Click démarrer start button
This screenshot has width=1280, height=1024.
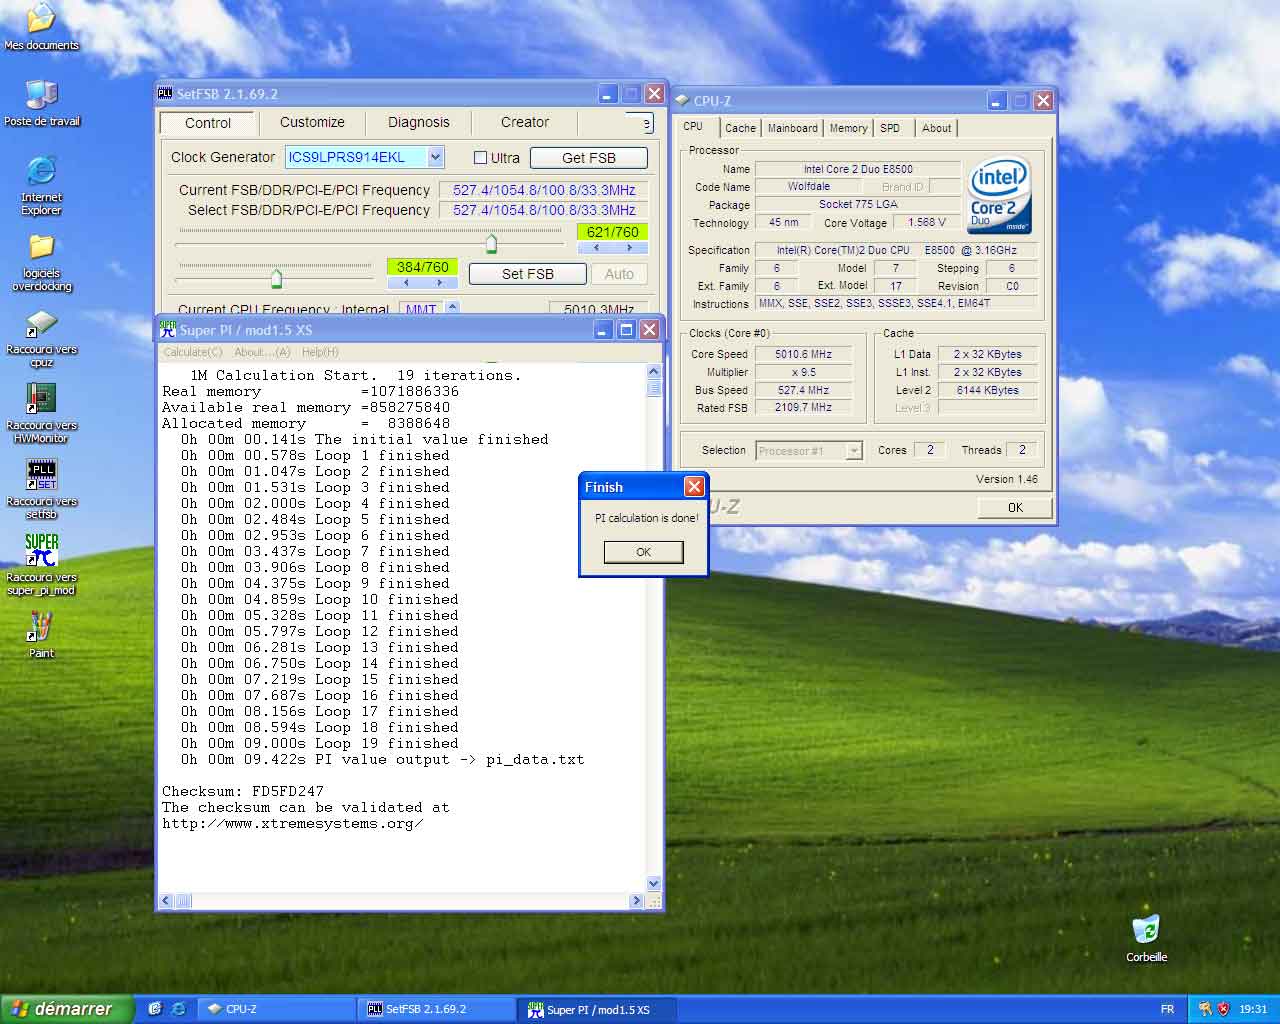67,1009
